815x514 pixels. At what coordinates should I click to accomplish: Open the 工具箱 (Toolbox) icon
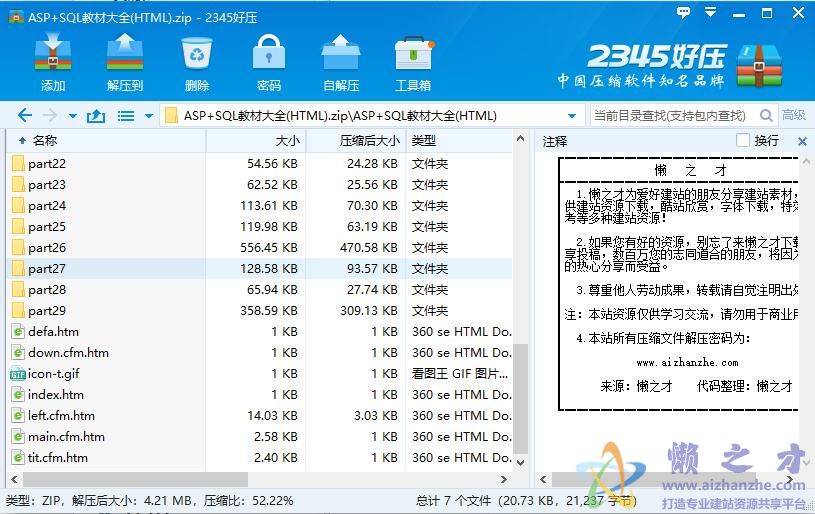click(x=414, y=53)
